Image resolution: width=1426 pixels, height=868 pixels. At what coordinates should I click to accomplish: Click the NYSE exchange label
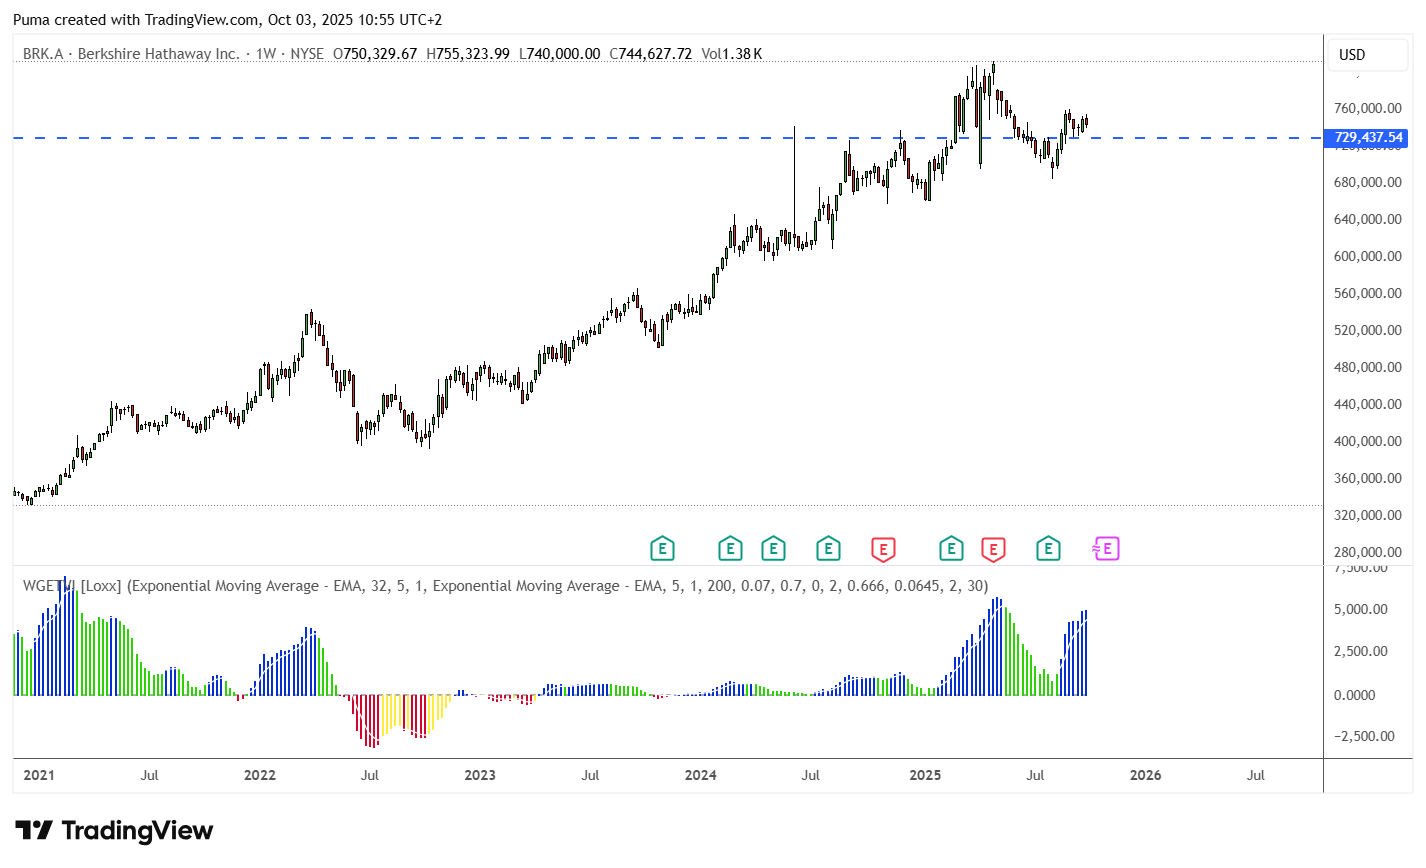[307, 54]
